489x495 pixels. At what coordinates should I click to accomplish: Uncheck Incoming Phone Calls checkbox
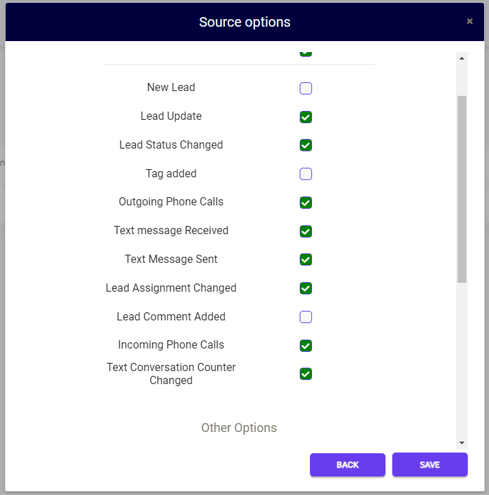(305, 345)
